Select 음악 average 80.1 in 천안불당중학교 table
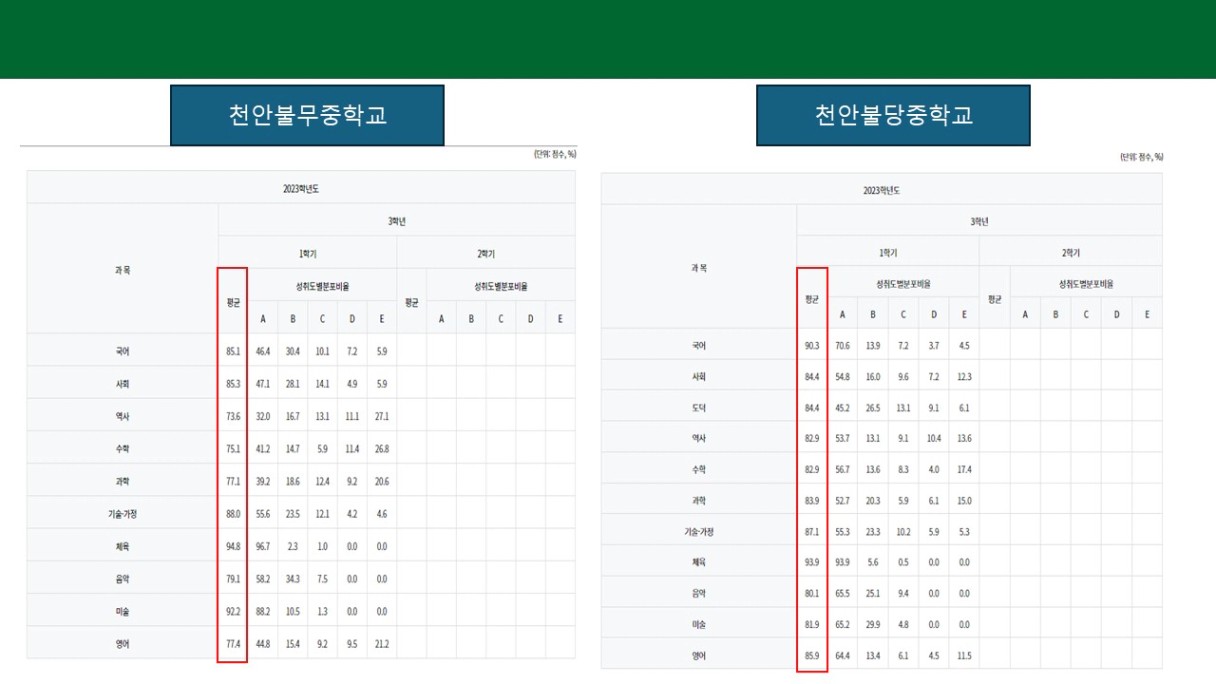This screenshot has height=684, width=1216. tap(812, 594)
